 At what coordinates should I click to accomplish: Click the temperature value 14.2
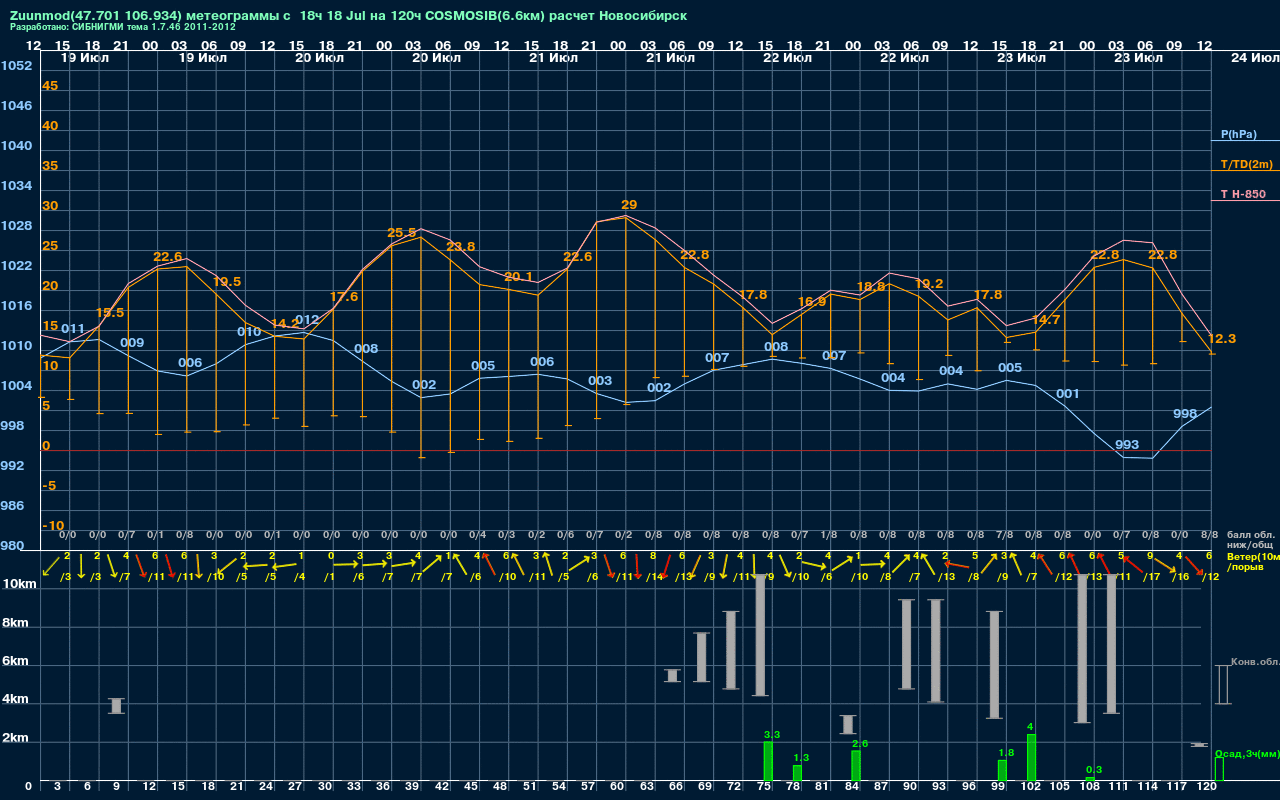click(283, 324)
